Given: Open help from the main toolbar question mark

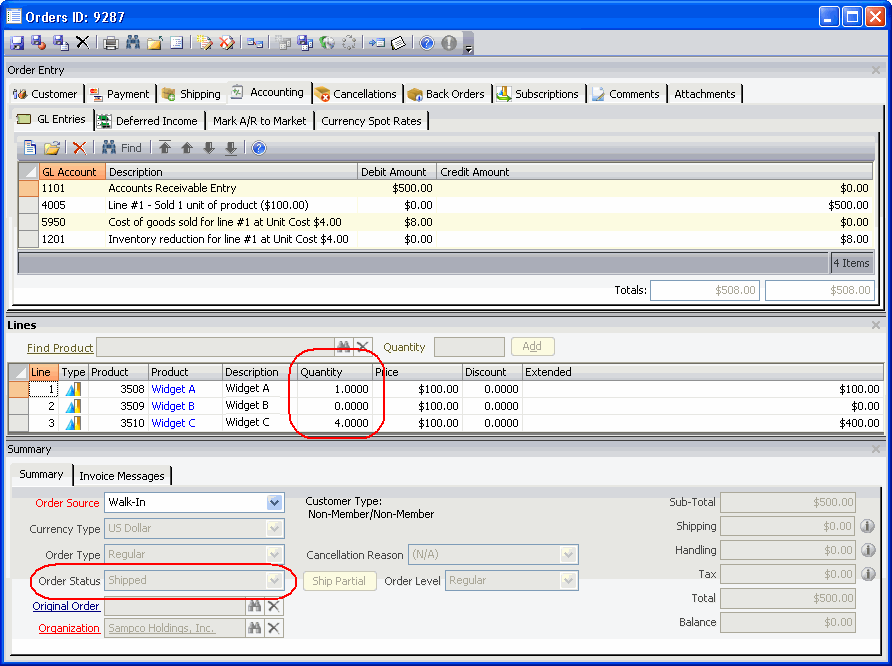Looking at the screenshot, I should click(x=427, y=43).
